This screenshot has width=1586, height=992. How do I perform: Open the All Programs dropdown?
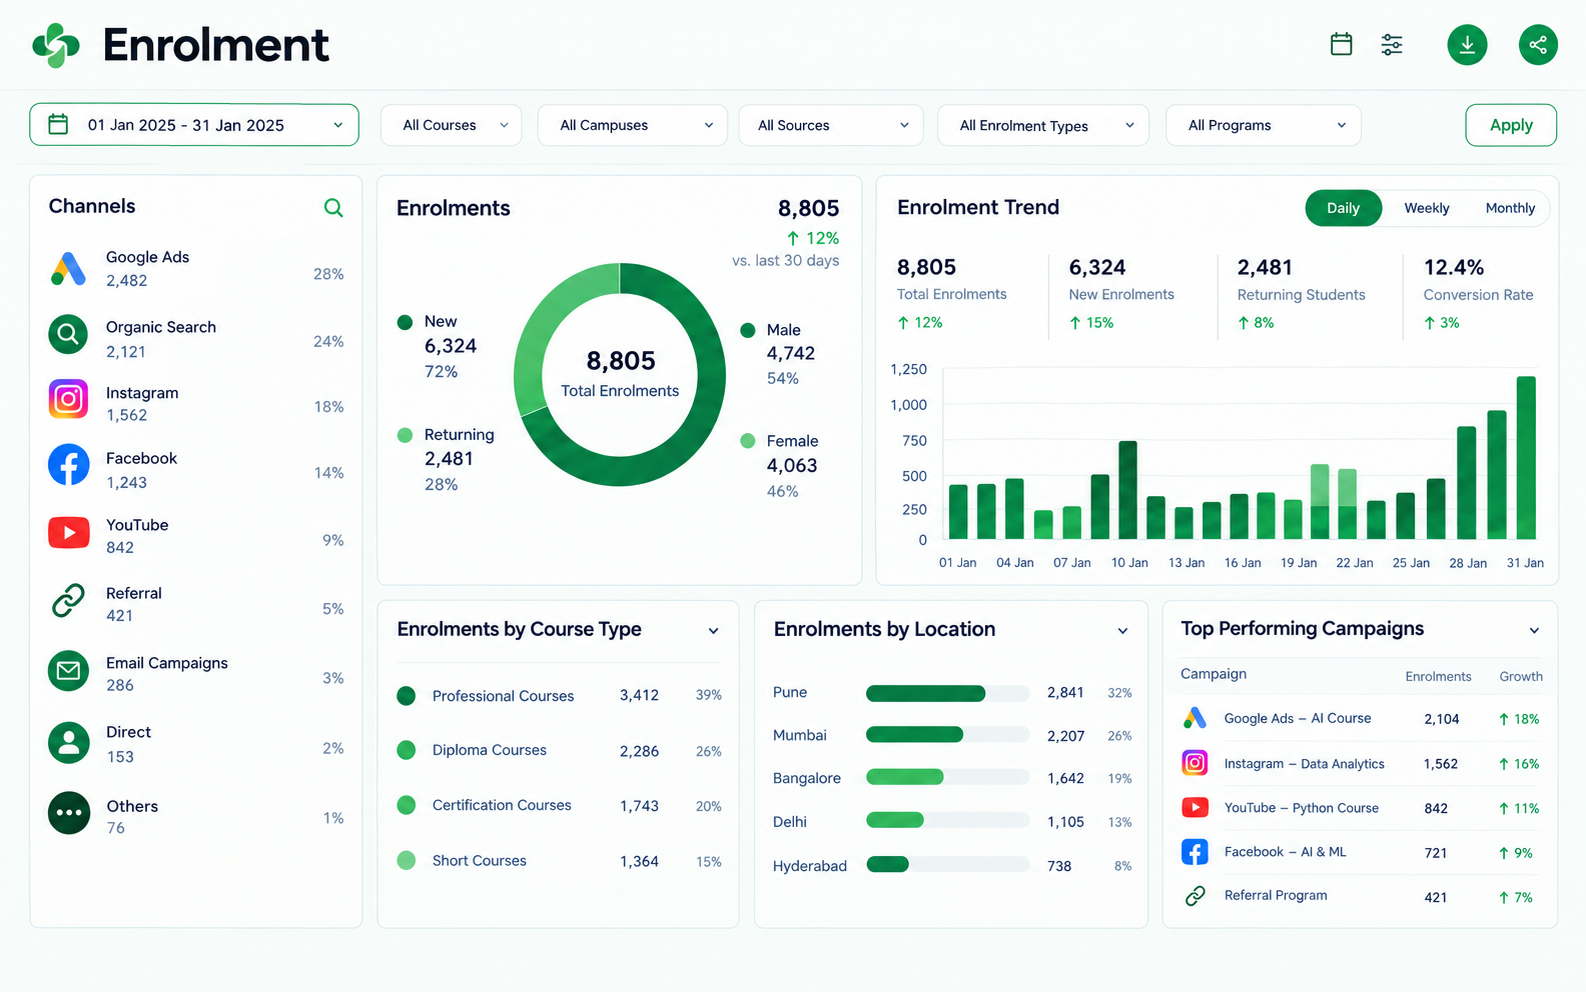tap(1263, 125)
